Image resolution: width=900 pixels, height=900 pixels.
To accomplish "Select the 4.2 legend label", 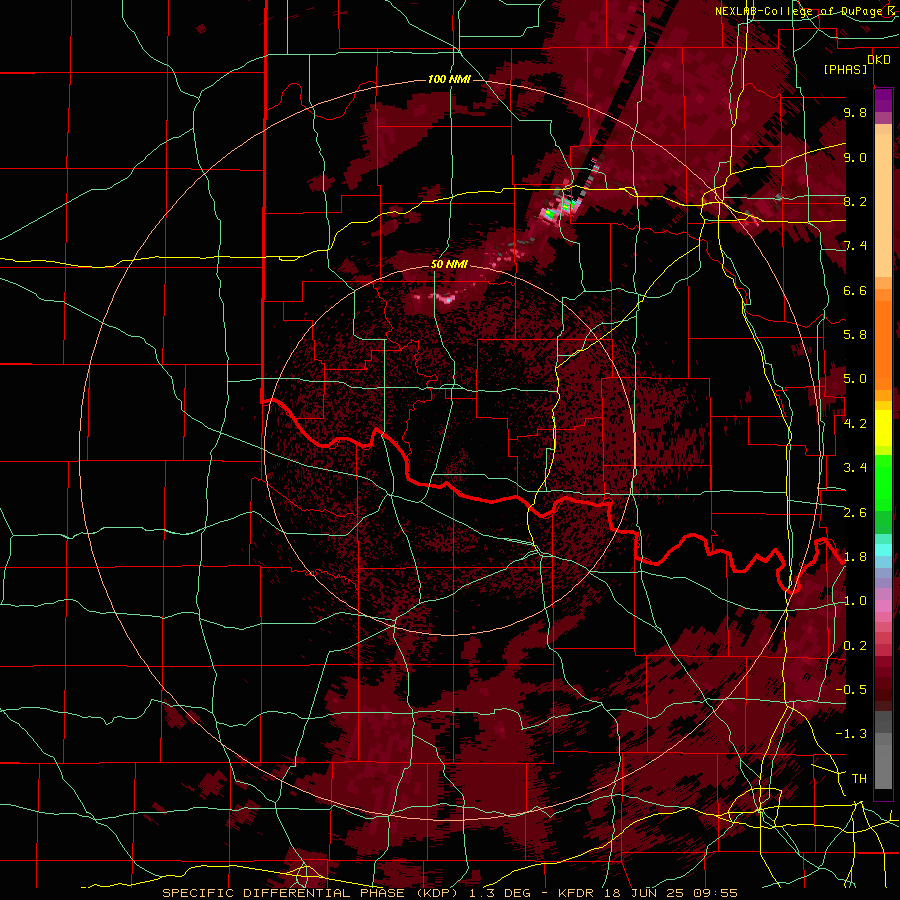I will (855, 424).
